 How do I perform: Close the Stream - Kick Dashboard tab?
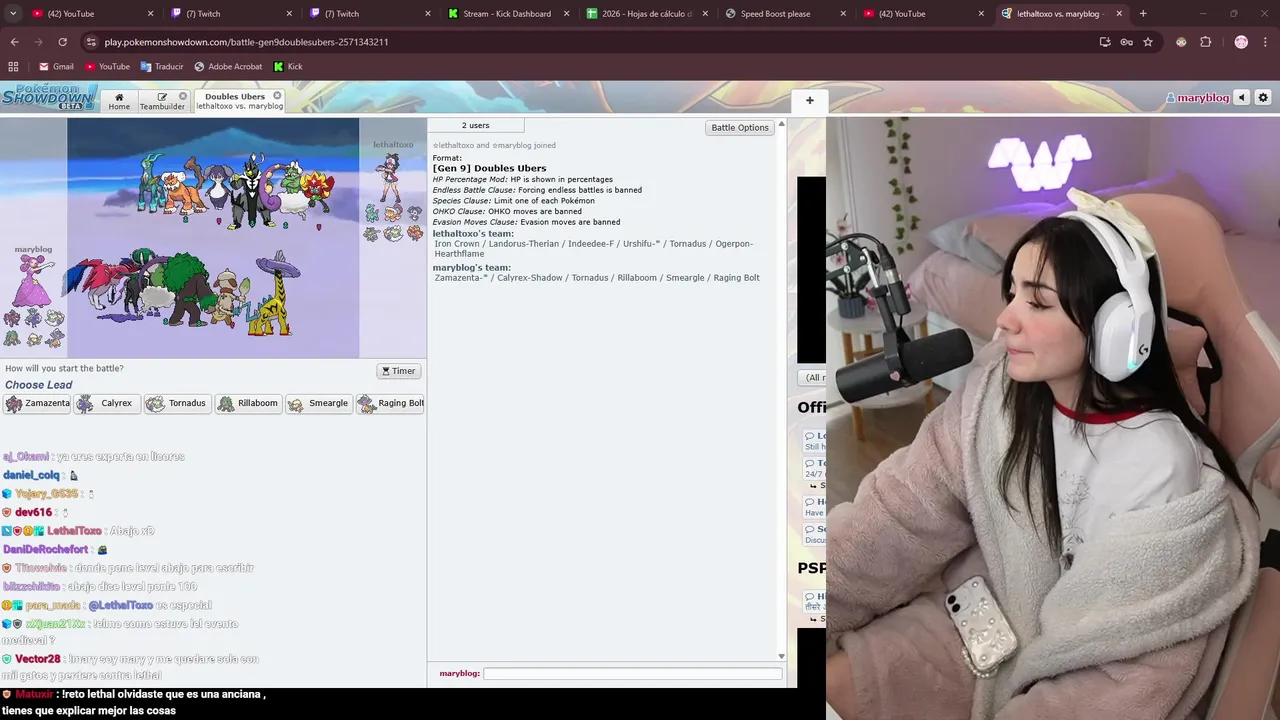pyautogui.click(x=567, y=14)
